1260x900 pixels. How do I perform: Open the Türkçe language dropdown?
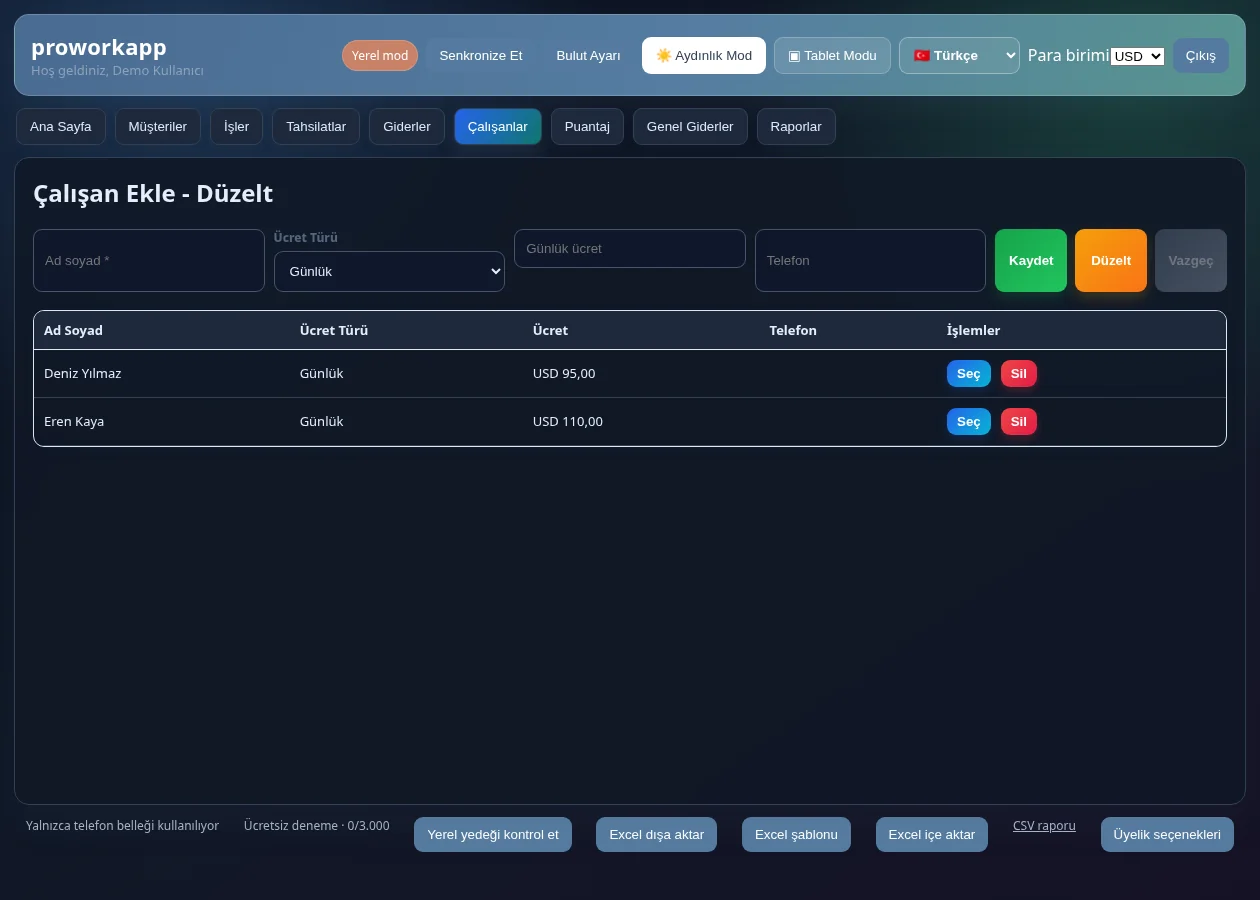click(x=959, y=56)
